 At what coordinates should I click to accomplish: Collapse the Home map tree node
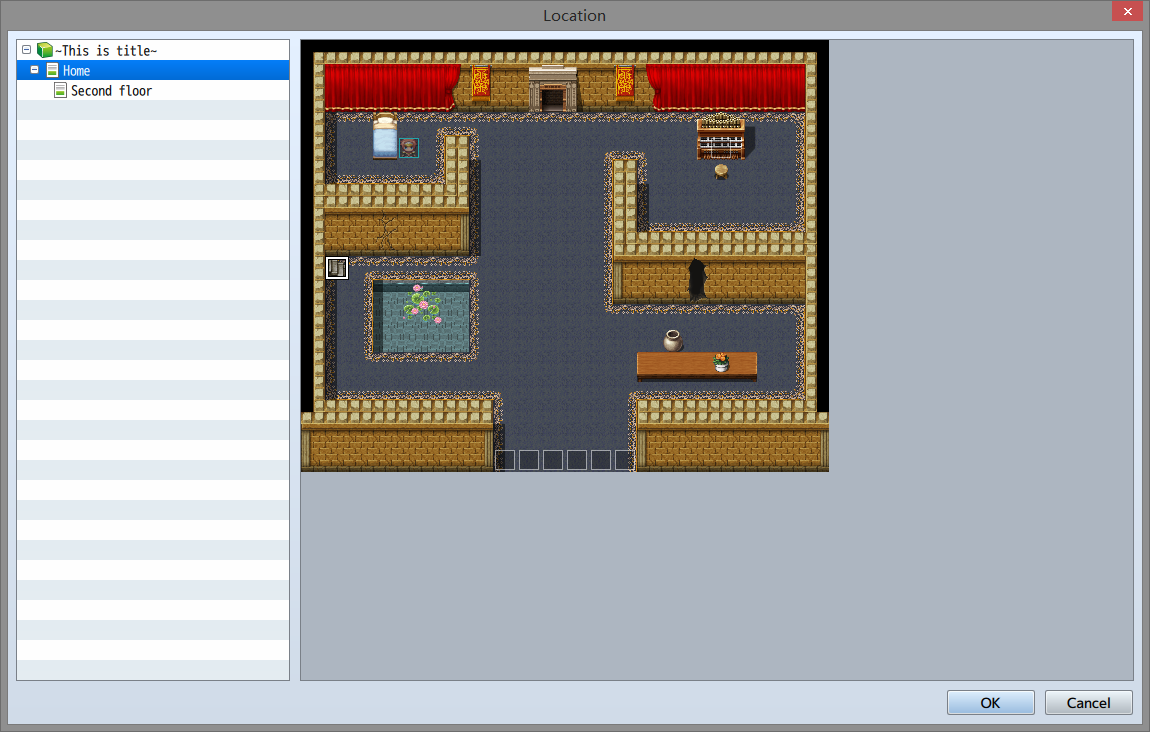tap(34, 70)
